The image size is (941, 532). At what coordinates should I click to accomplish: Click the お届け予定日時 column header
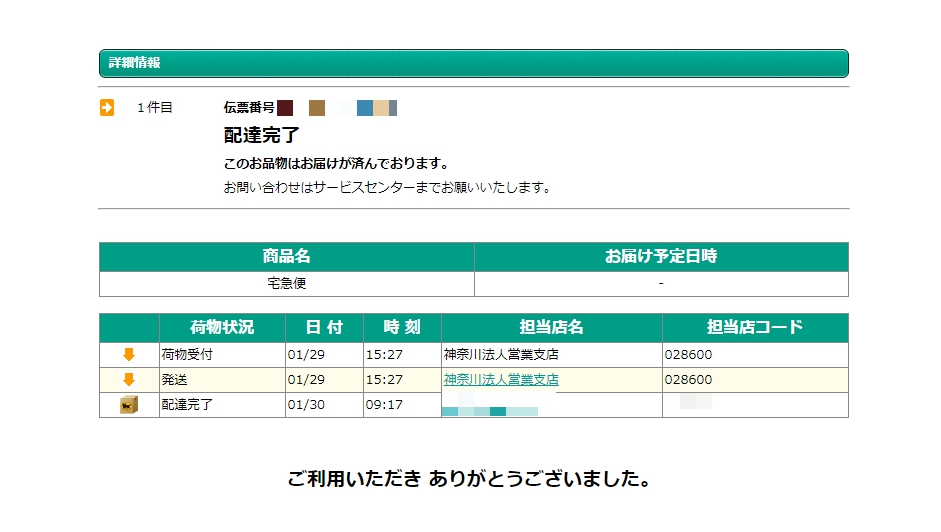point(661,256)
